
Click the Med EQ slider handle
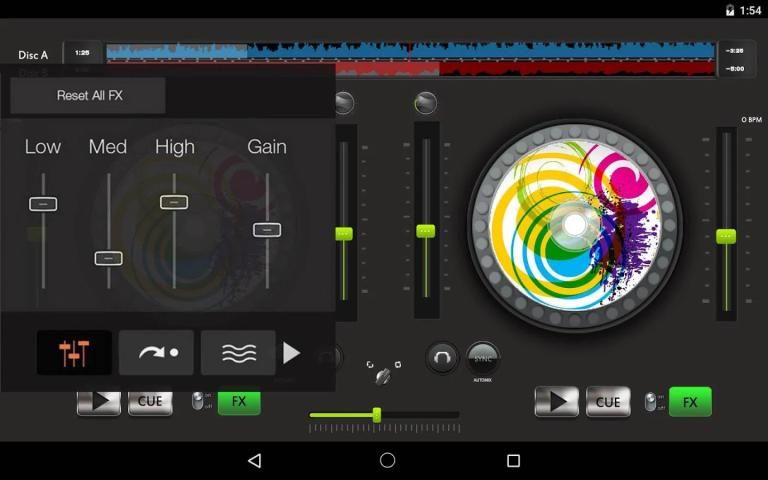(108, 258)
